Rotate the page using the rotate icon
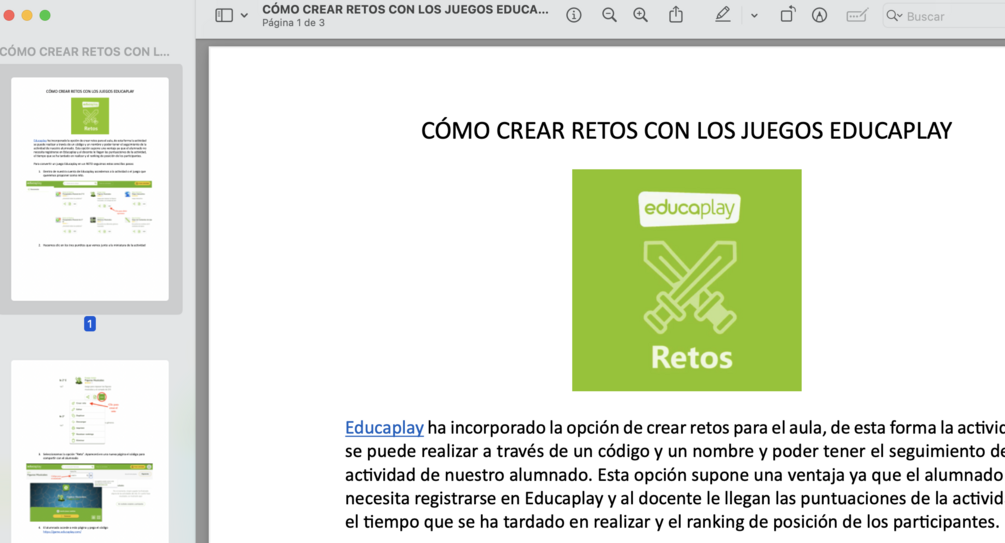 click(788, 15)
